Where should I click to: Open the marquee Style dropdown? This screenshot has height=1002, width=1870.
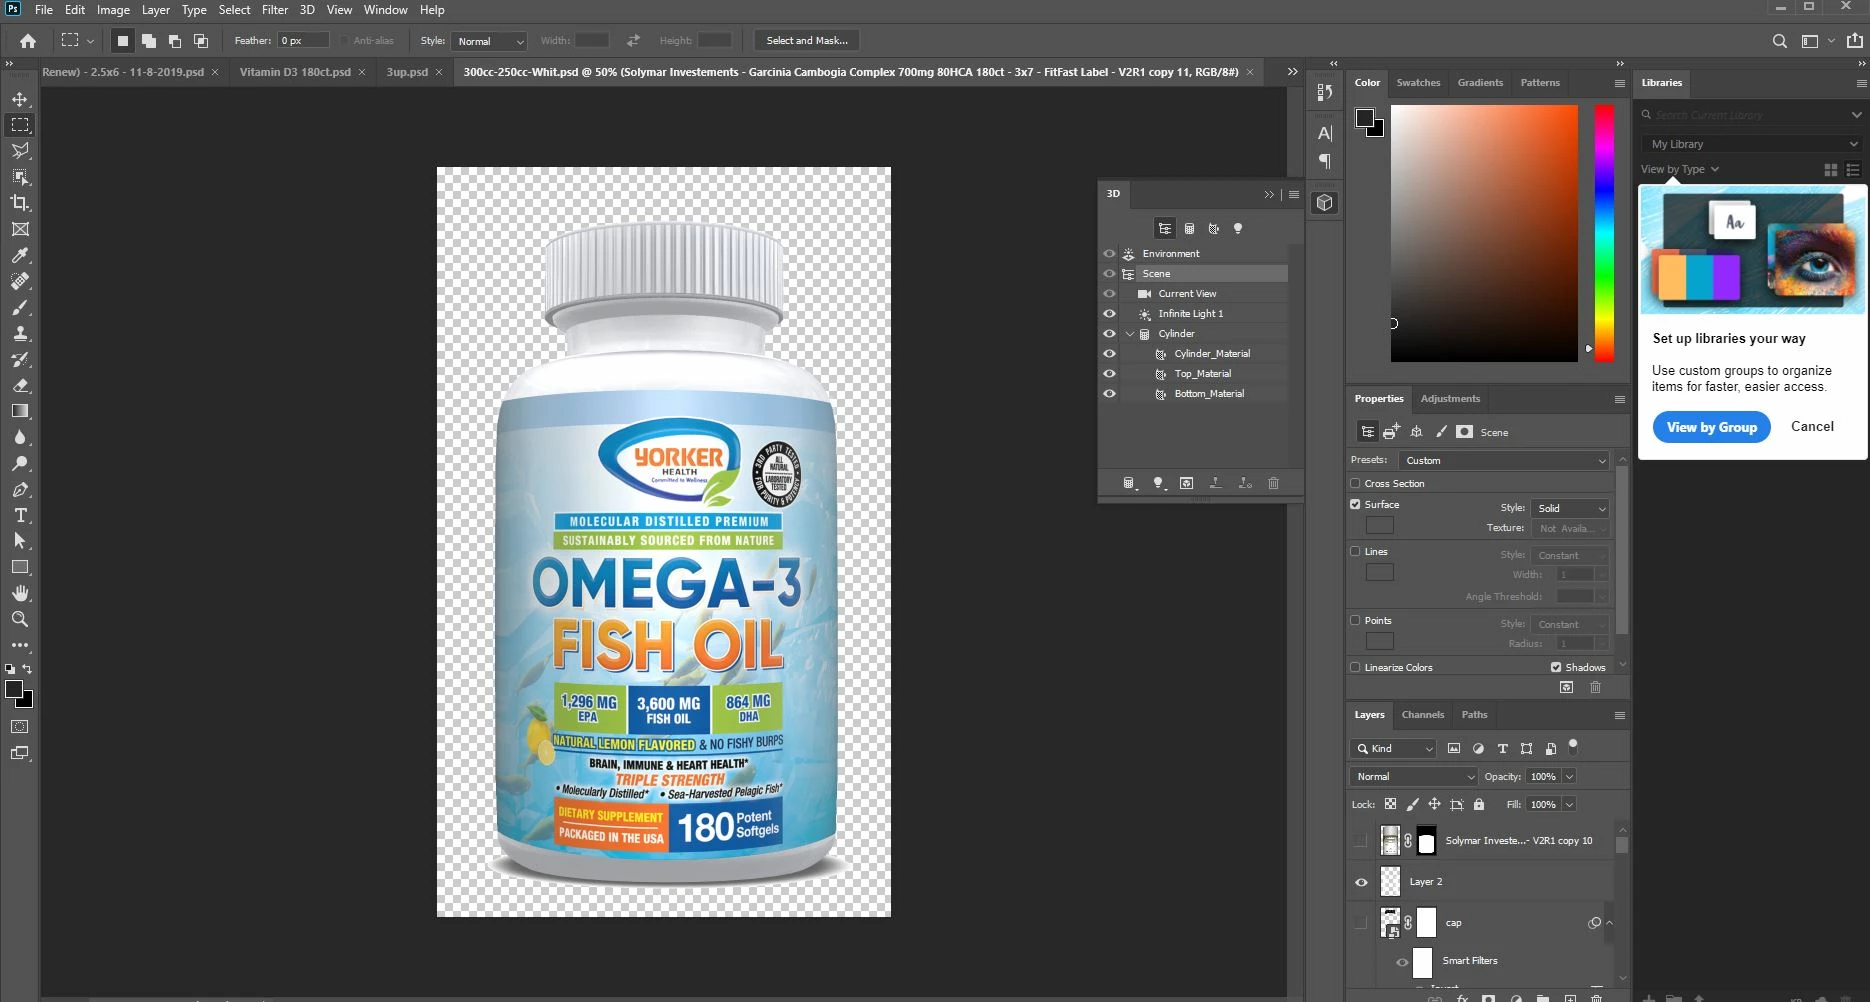[489, 41]
